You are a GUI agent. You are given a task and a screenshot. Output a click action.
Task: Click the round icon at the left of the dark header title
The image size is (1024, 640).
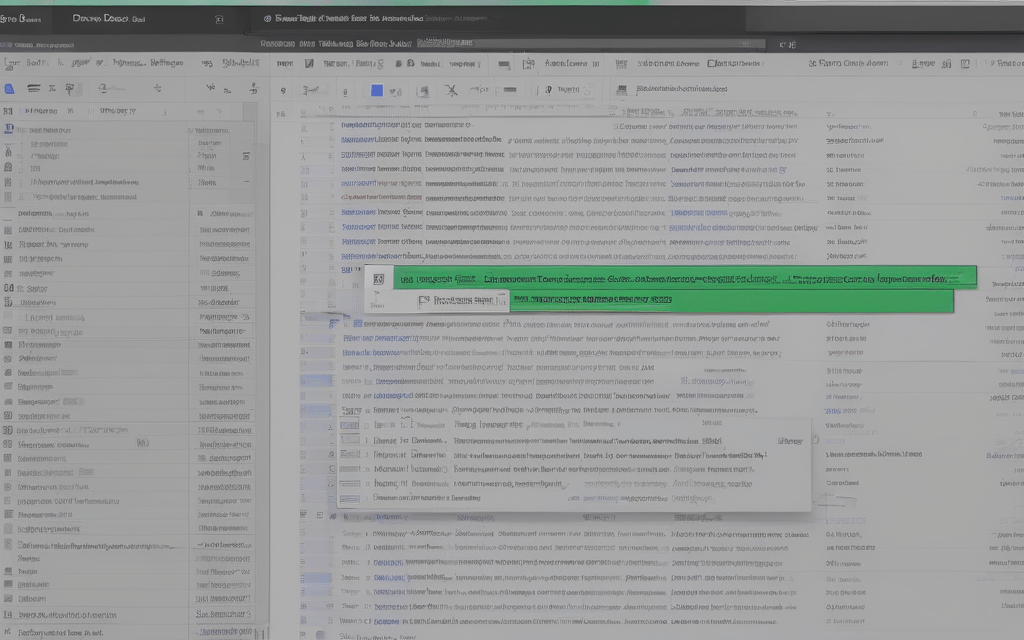point(267,19)
